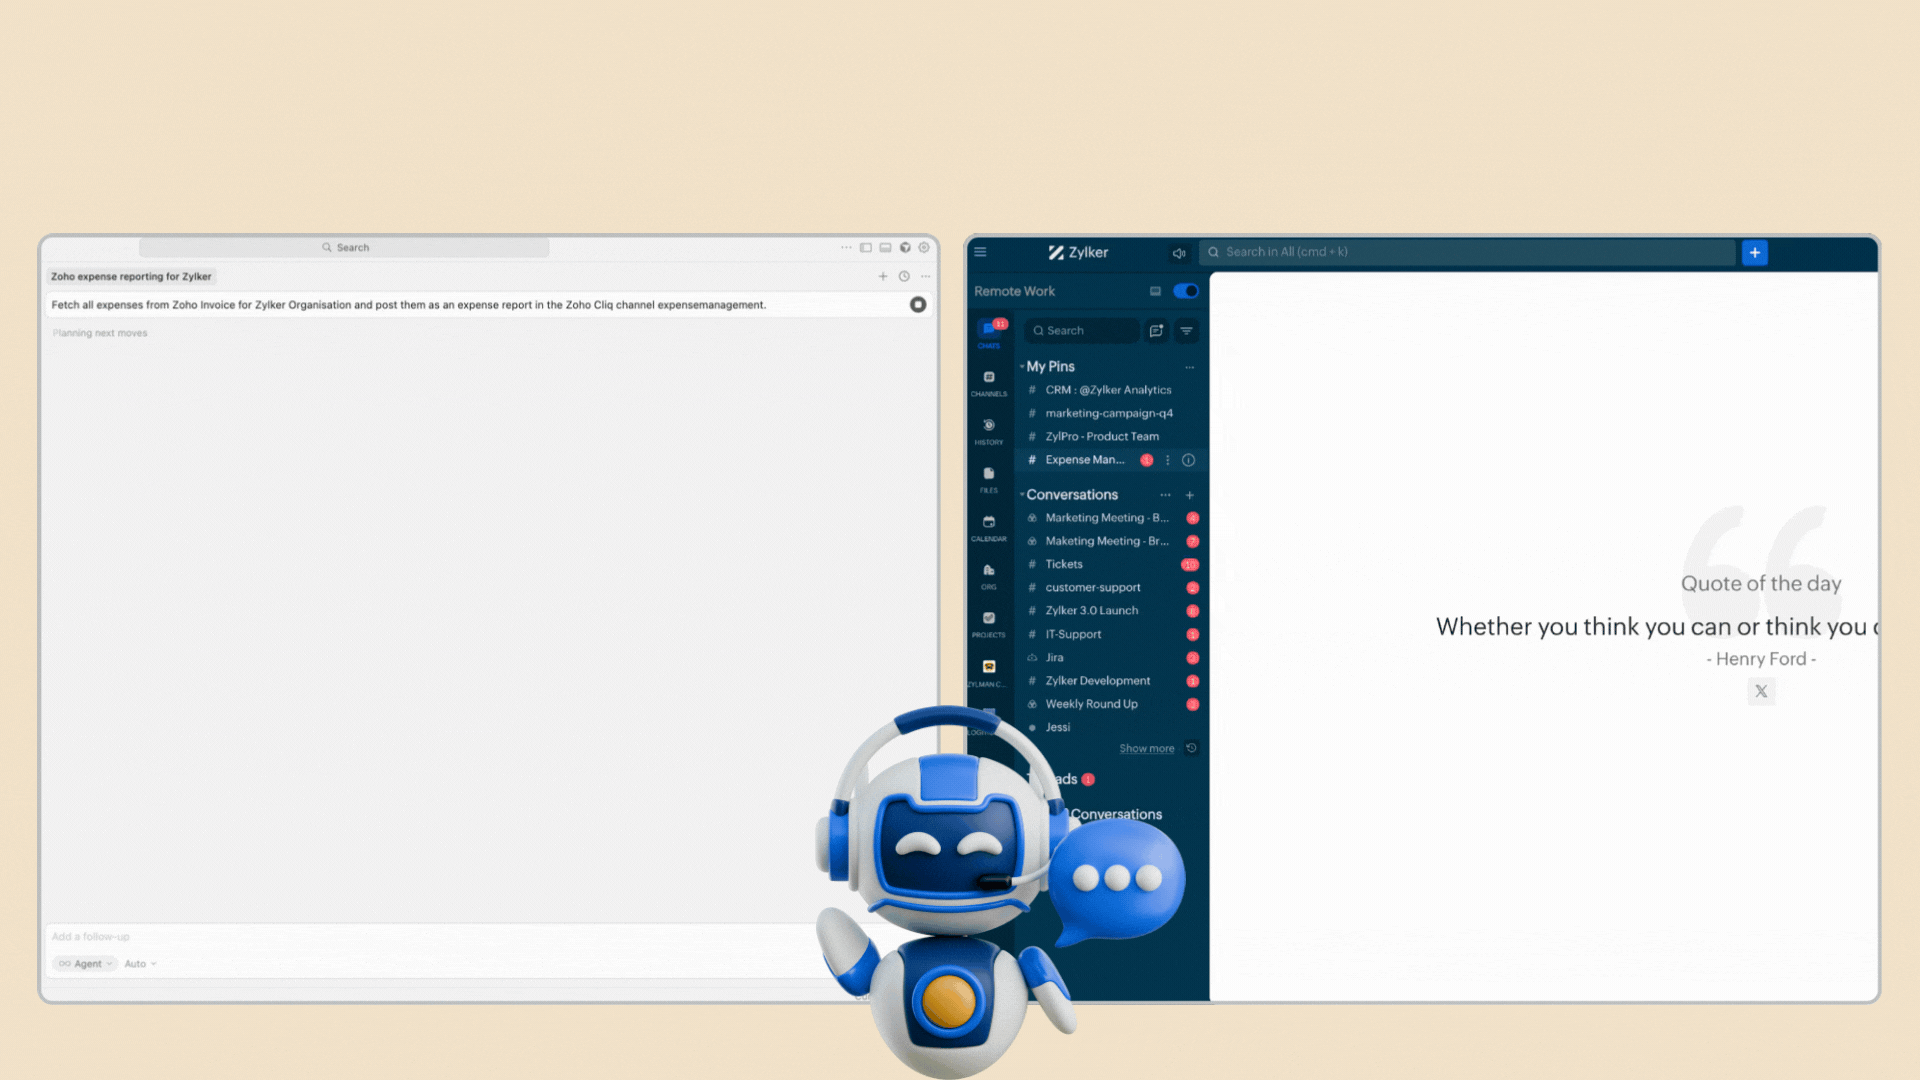Screen dimensions: 1920x1080
Task: Open the three-dot options on Expense Man channel
Action: pos(1167,460)
